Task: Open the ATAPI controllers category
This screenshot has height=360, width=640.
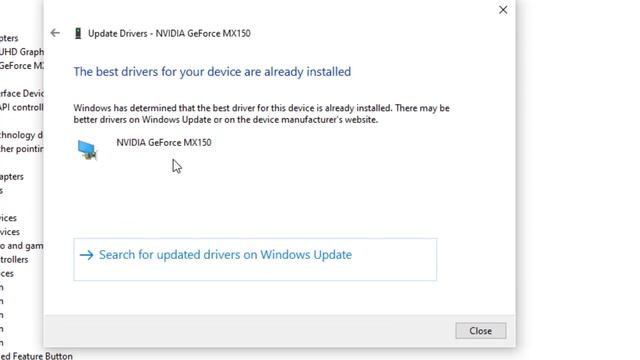Action: pos(22,107)
